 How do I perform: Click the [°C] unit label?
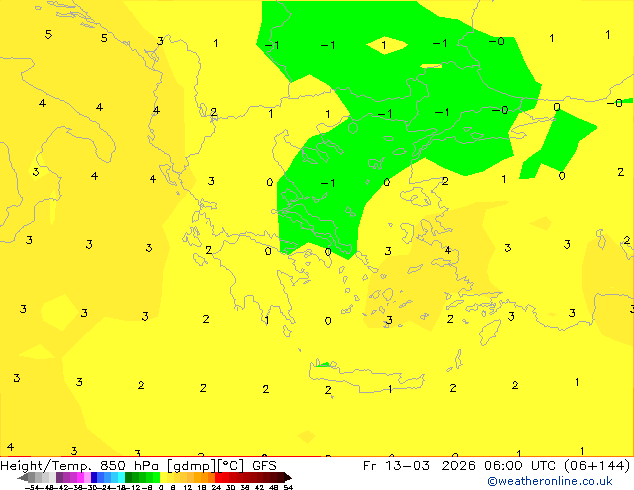pyautogui.click(x=231, y=466)
